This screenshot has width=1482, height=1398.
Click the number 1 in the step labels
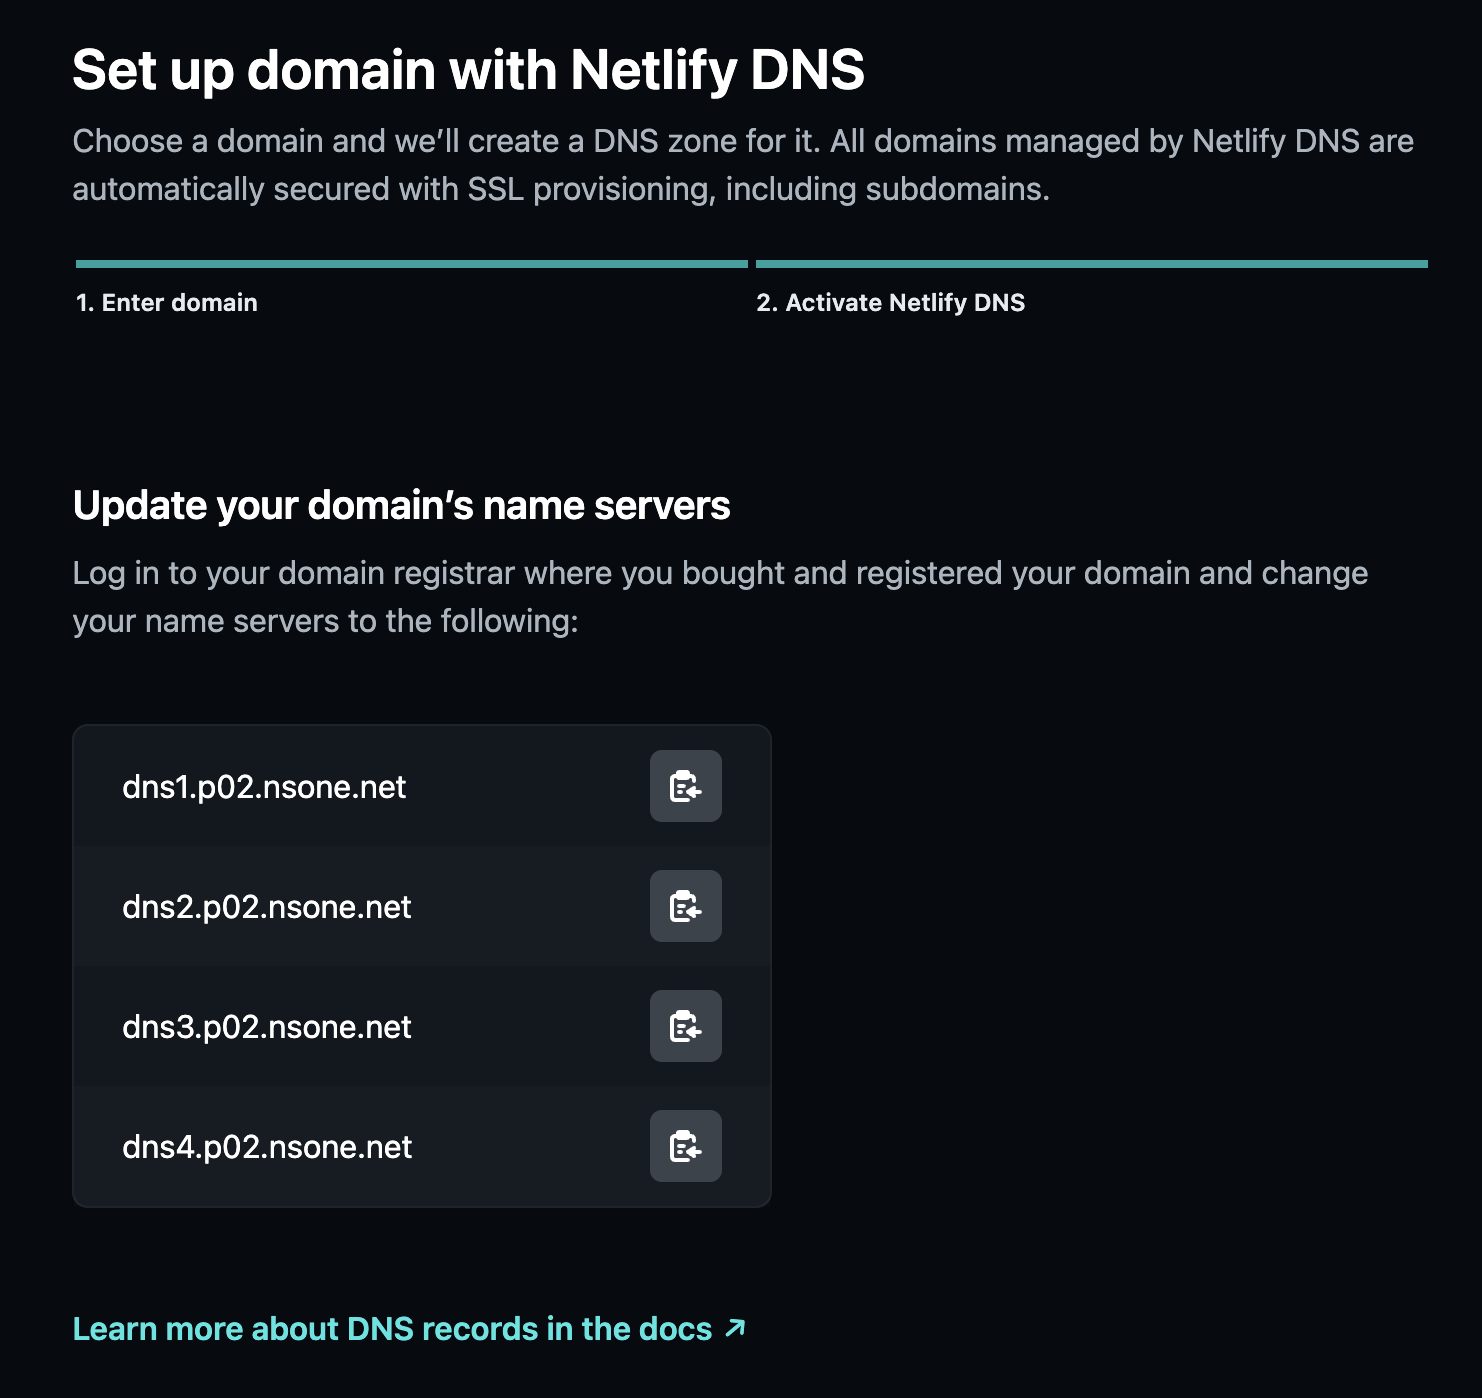coord(83,303)
